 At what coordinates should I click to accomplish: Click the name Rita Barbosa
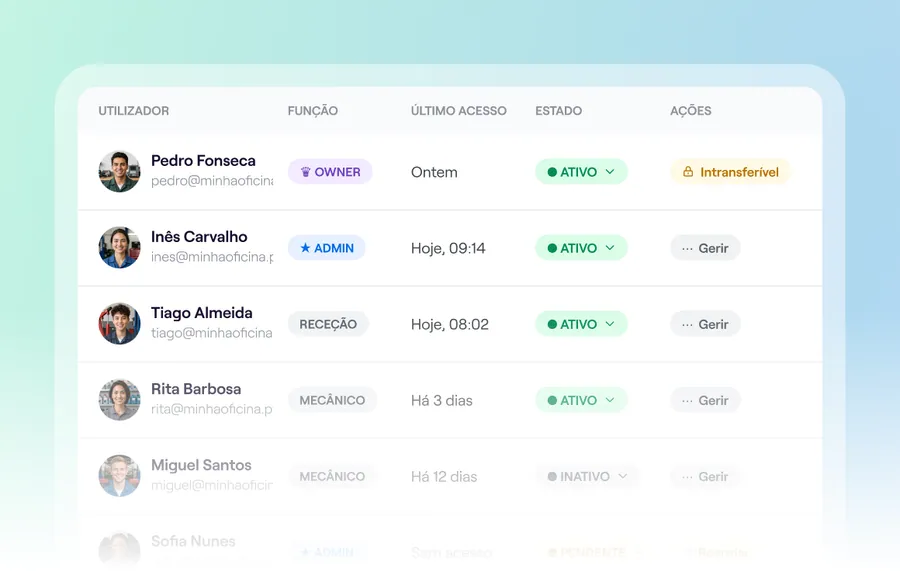pos(196,389)
